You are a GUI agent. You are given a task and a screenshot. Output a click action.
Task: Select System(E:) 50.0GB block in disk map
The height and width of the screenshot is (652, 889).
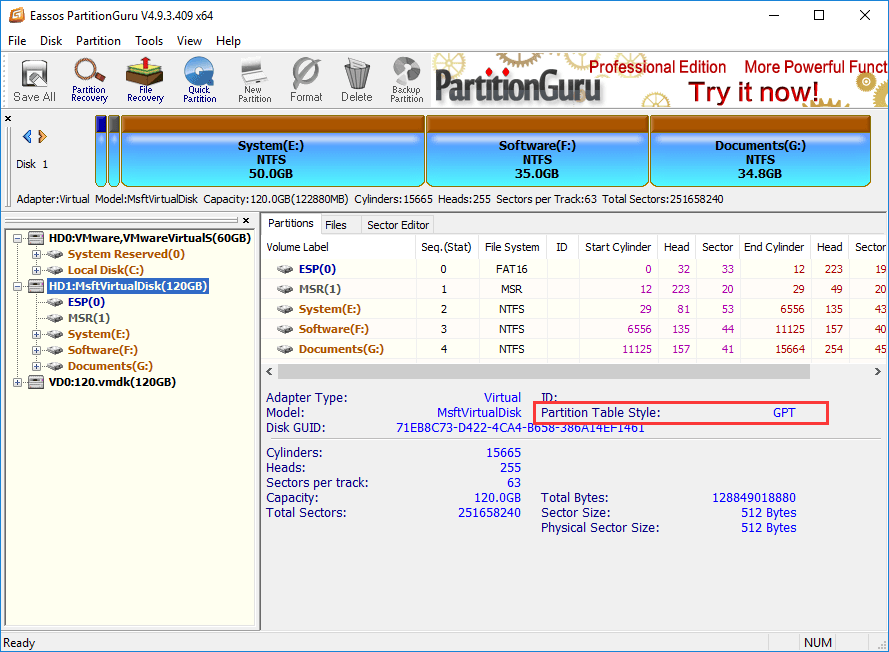(273, 151)
